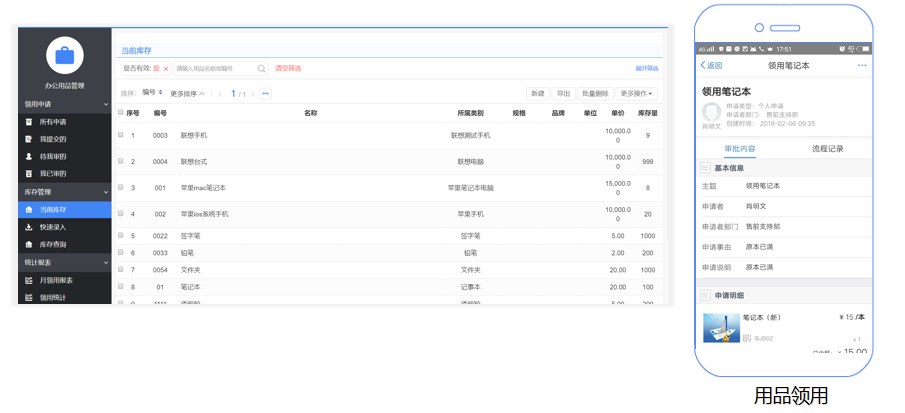Remove the 是否有效 filter with red X
Screen dimensions: 905x413
pyautogui.click(x=166, y=69)
